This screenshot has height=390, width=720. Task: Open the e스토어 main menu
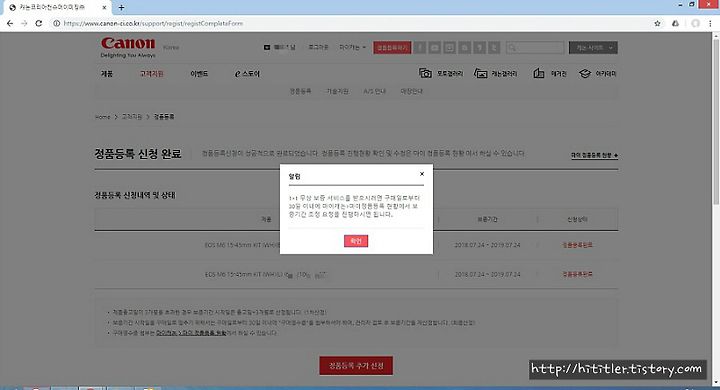[x=247, y=73]
